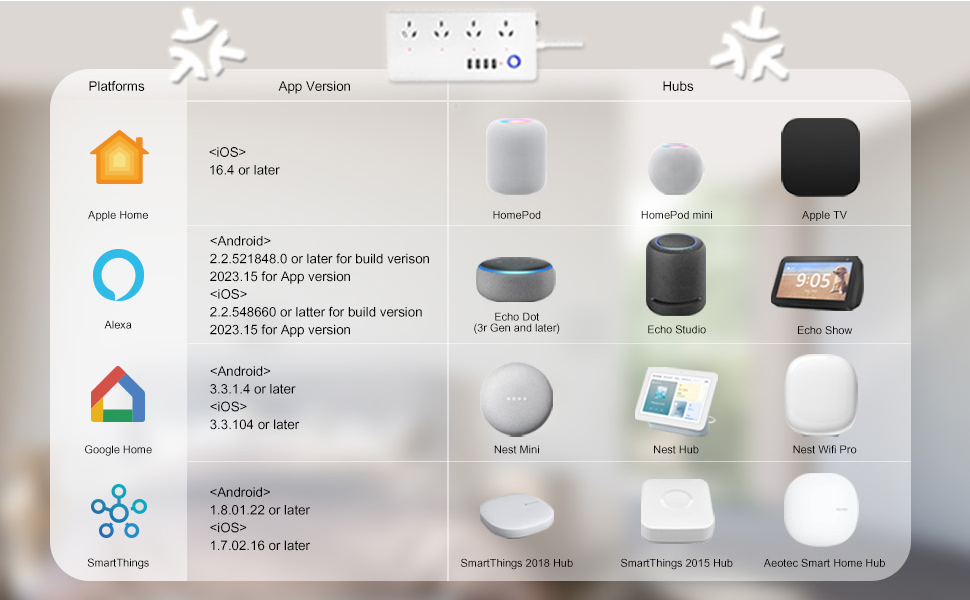Image resolution: width=970 pixels, height=600 pixels.
Task: Click '2.2.521848.0 or later for build verison'
Action: coord(319,259)
